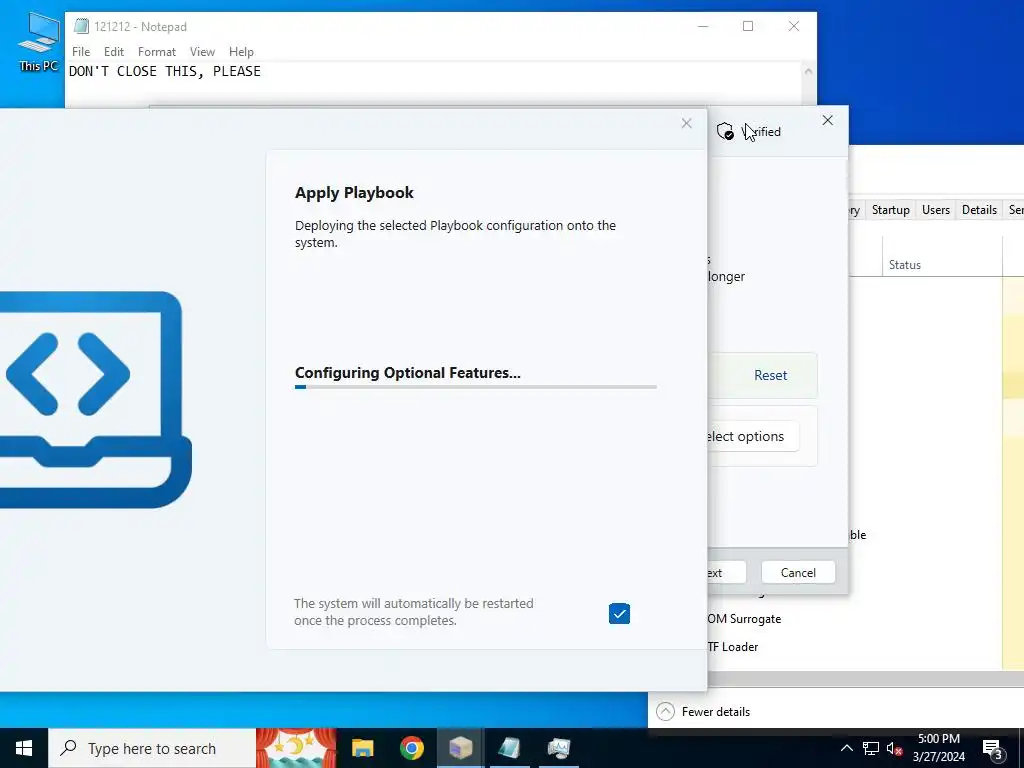Screen dimensions: 1024x768
Task: Close the Apply Playbook dialog
Action: [x=686, y=123]
